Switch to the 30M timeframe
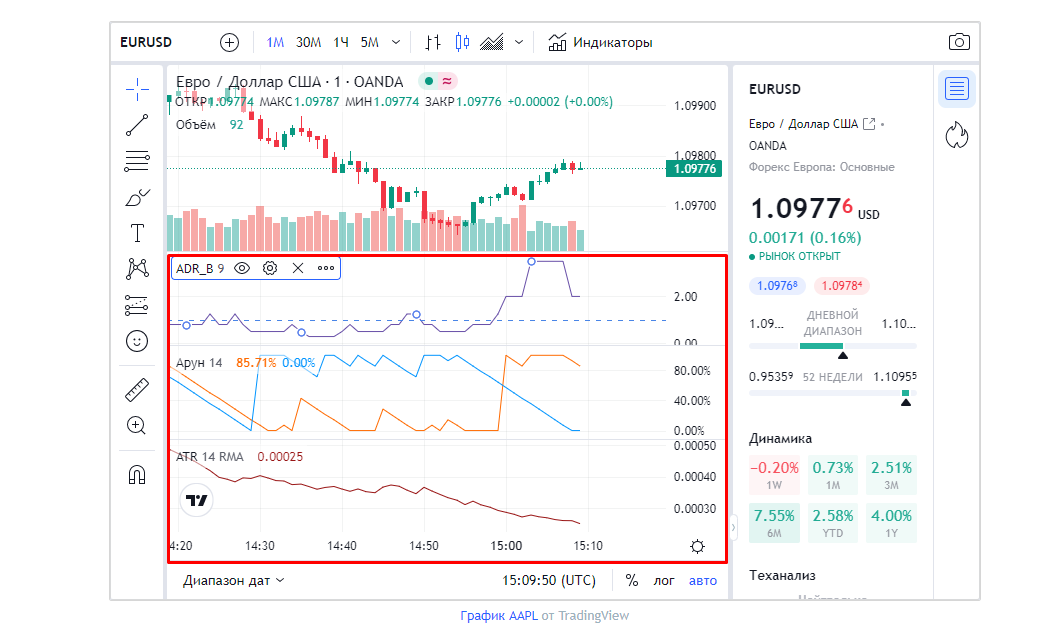The image size is (1045, 625). pyautogui.click(x=308, y=42)
